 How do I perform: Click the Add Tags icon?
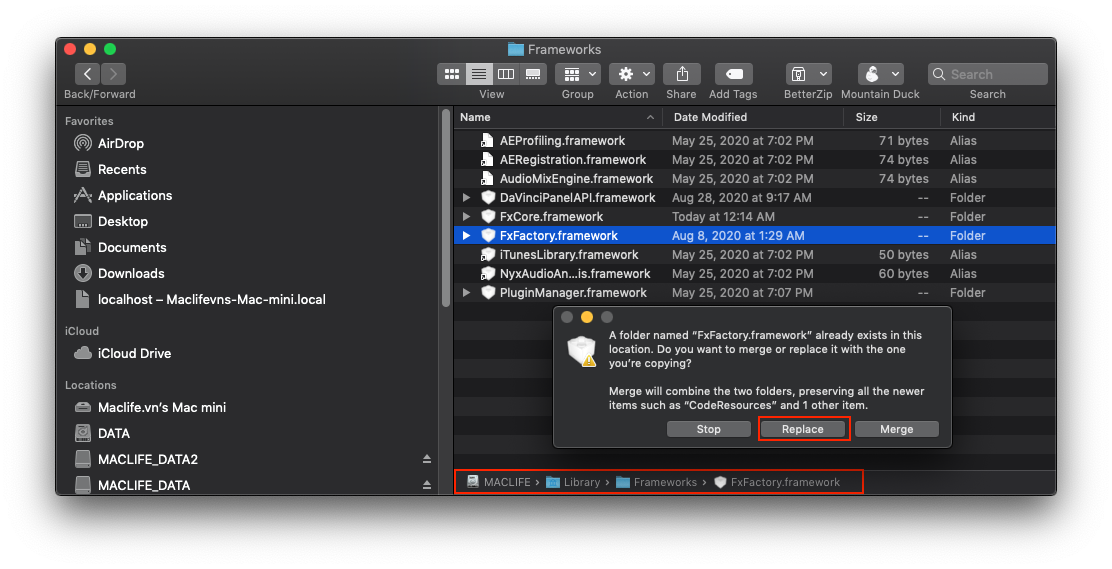[x=733, y=74]
